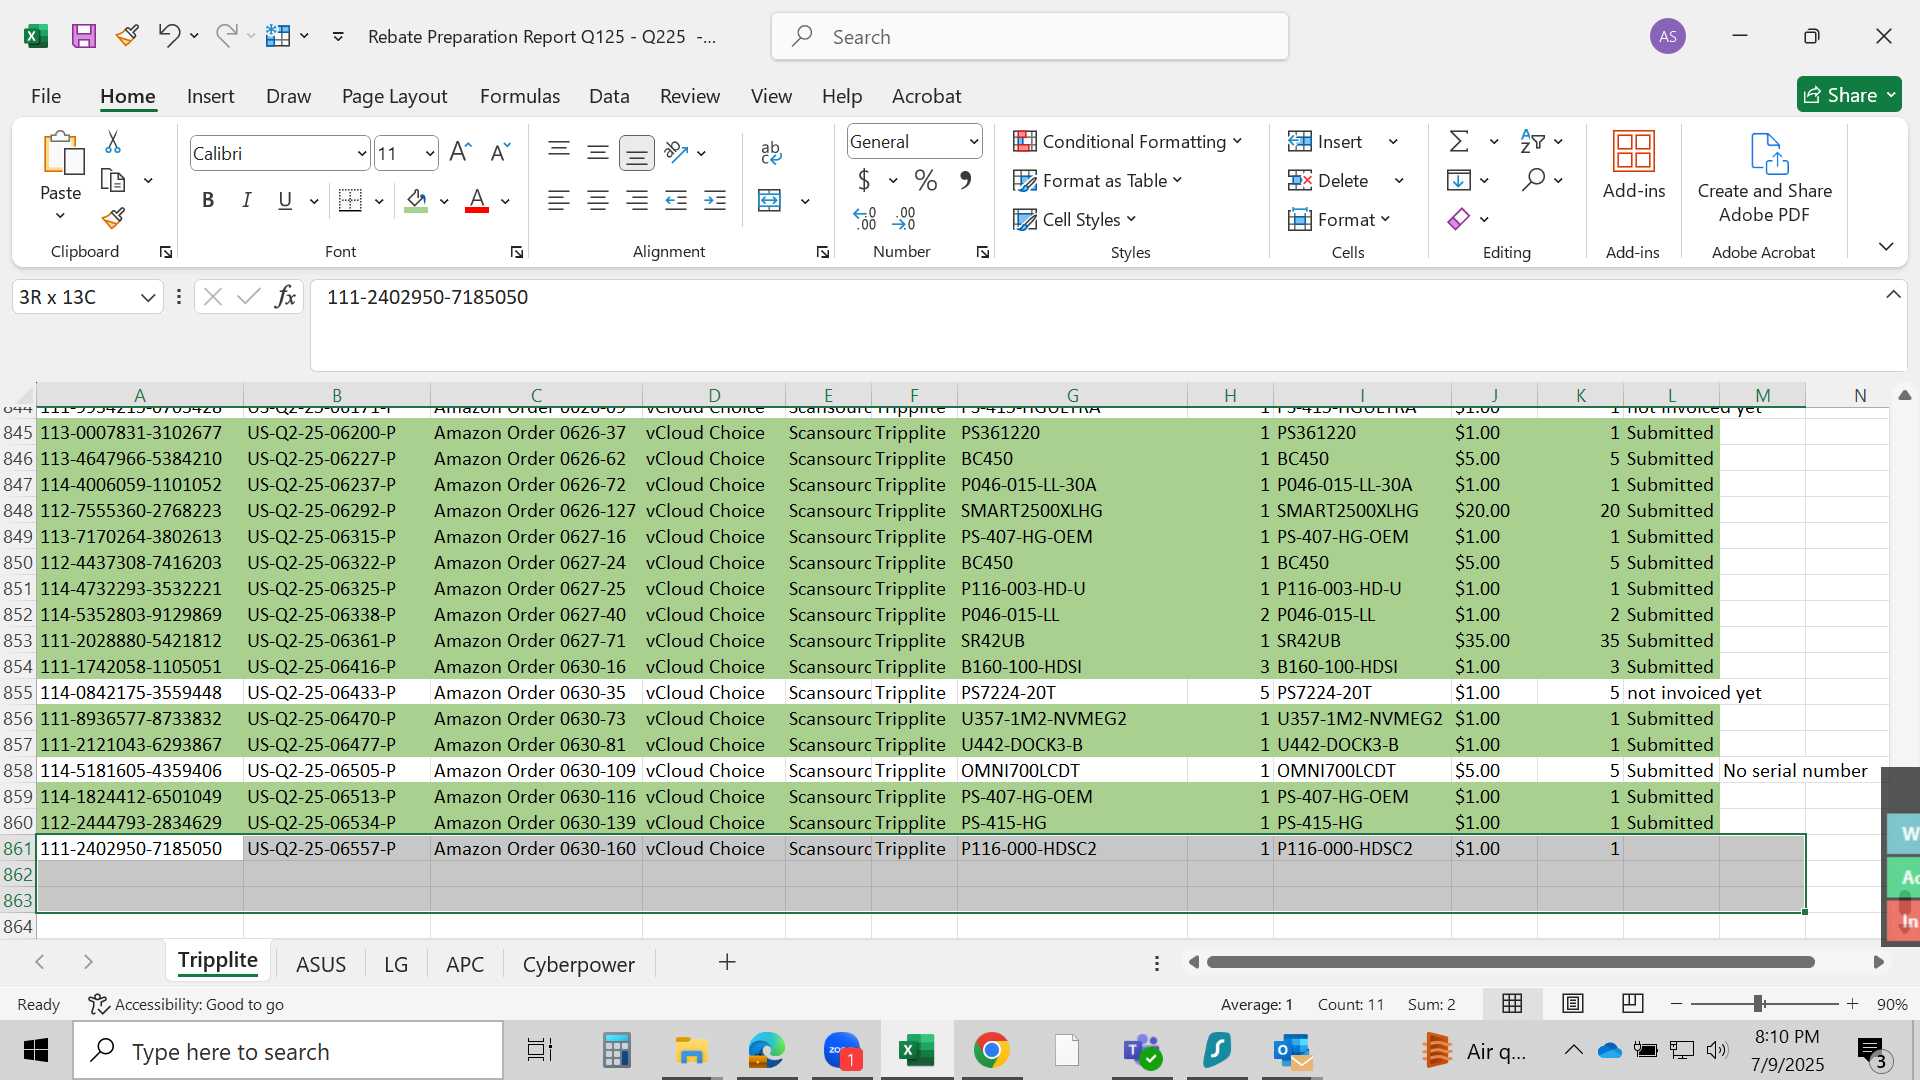Open the File menu

click(46, 96)
